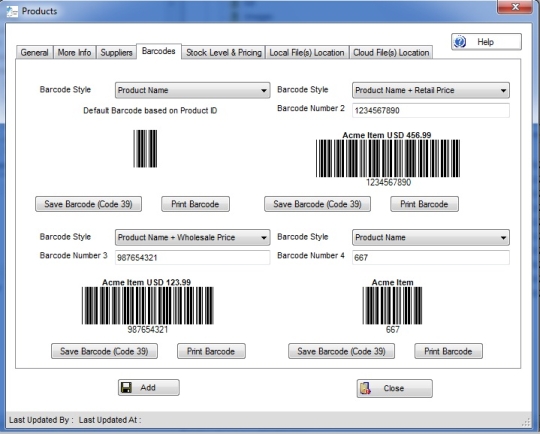Print the 987654321 barcode

pos(211,351)
